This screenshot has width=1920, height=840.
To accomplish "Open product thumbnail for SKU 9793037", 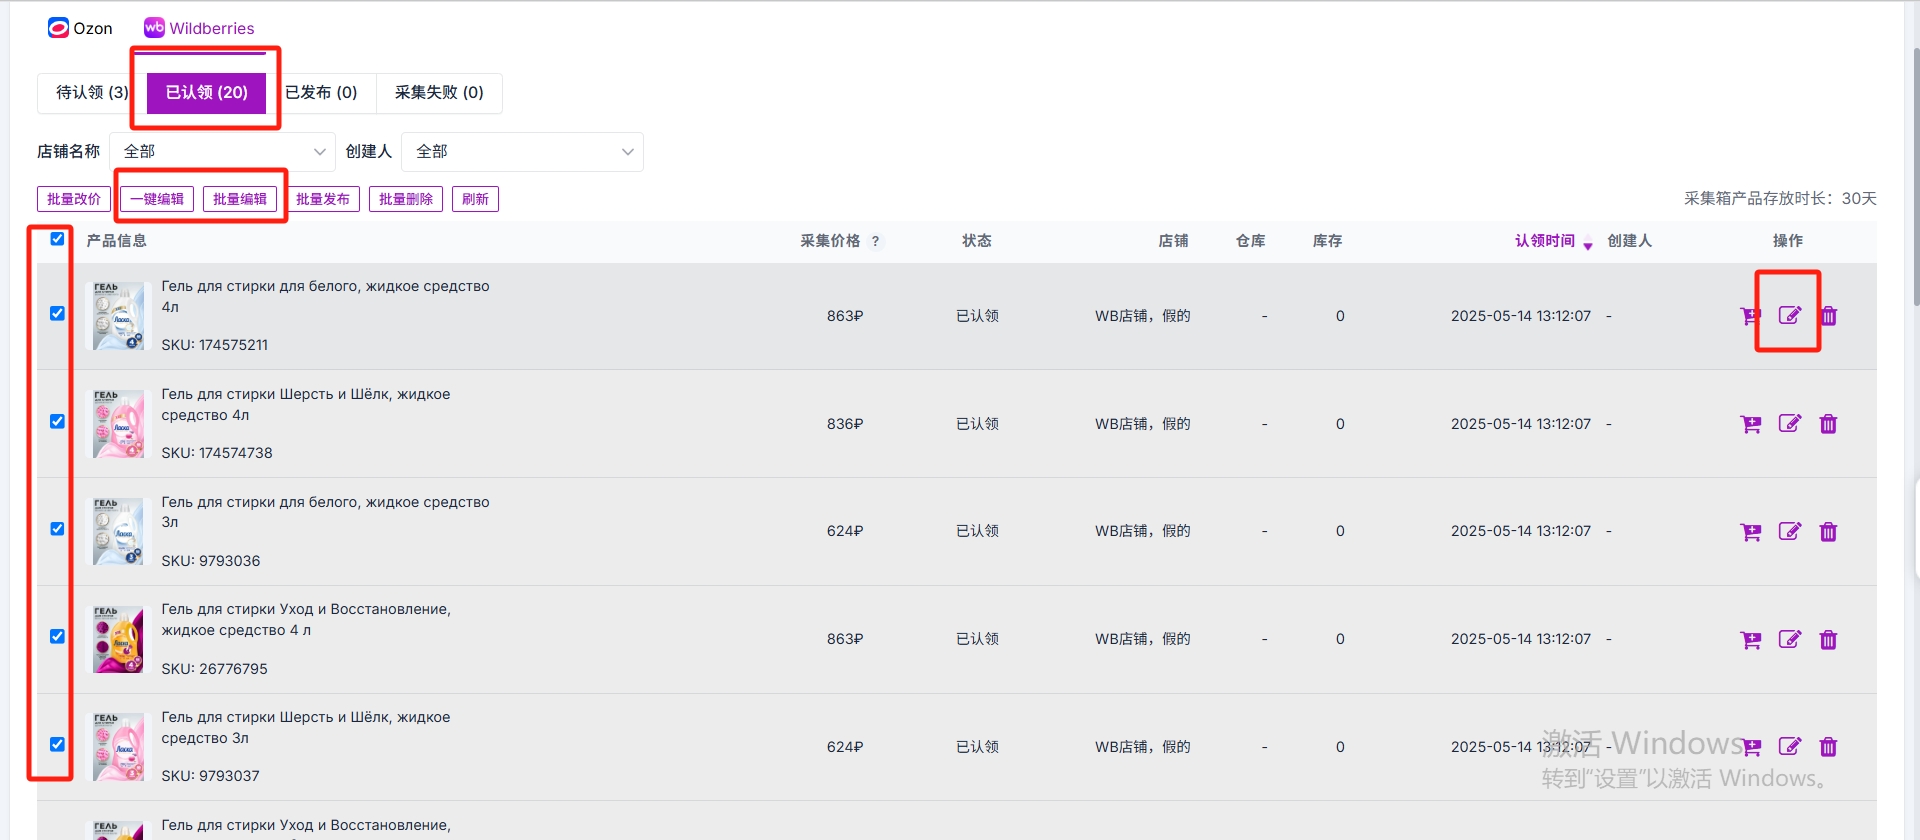I will tap(118, 747).
